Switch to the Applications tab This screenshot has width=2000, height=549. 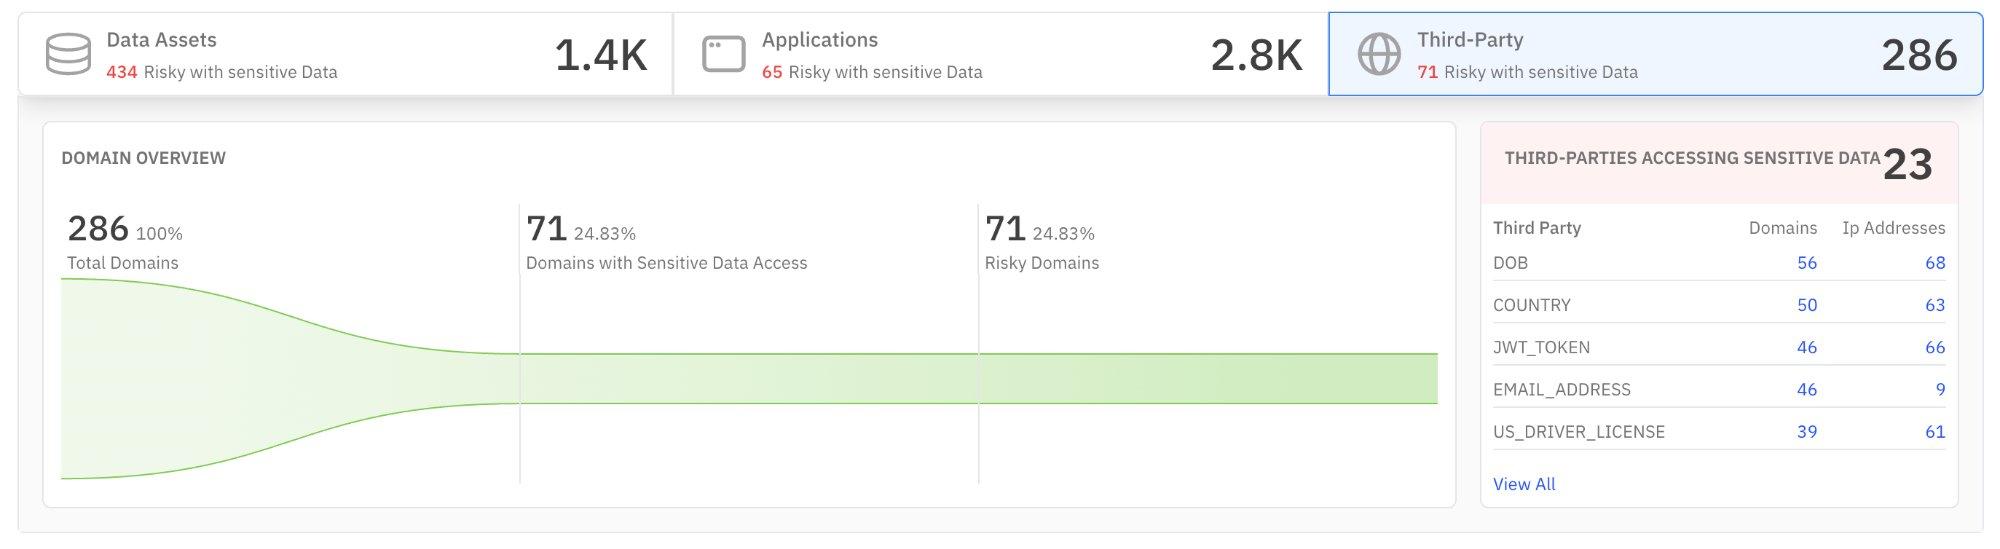pos(1000,54)
